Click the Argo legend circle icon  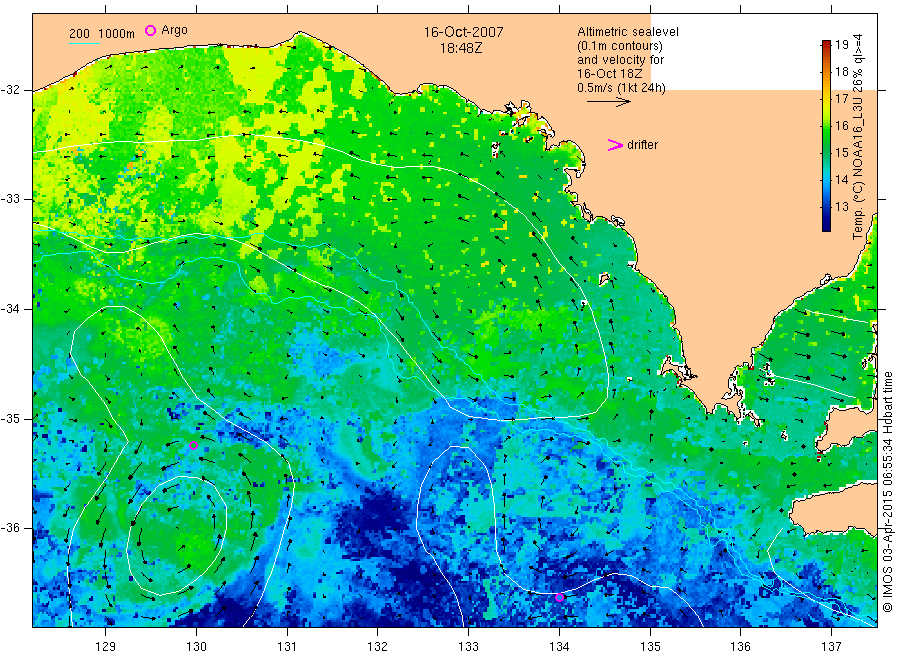coord(150,30)
